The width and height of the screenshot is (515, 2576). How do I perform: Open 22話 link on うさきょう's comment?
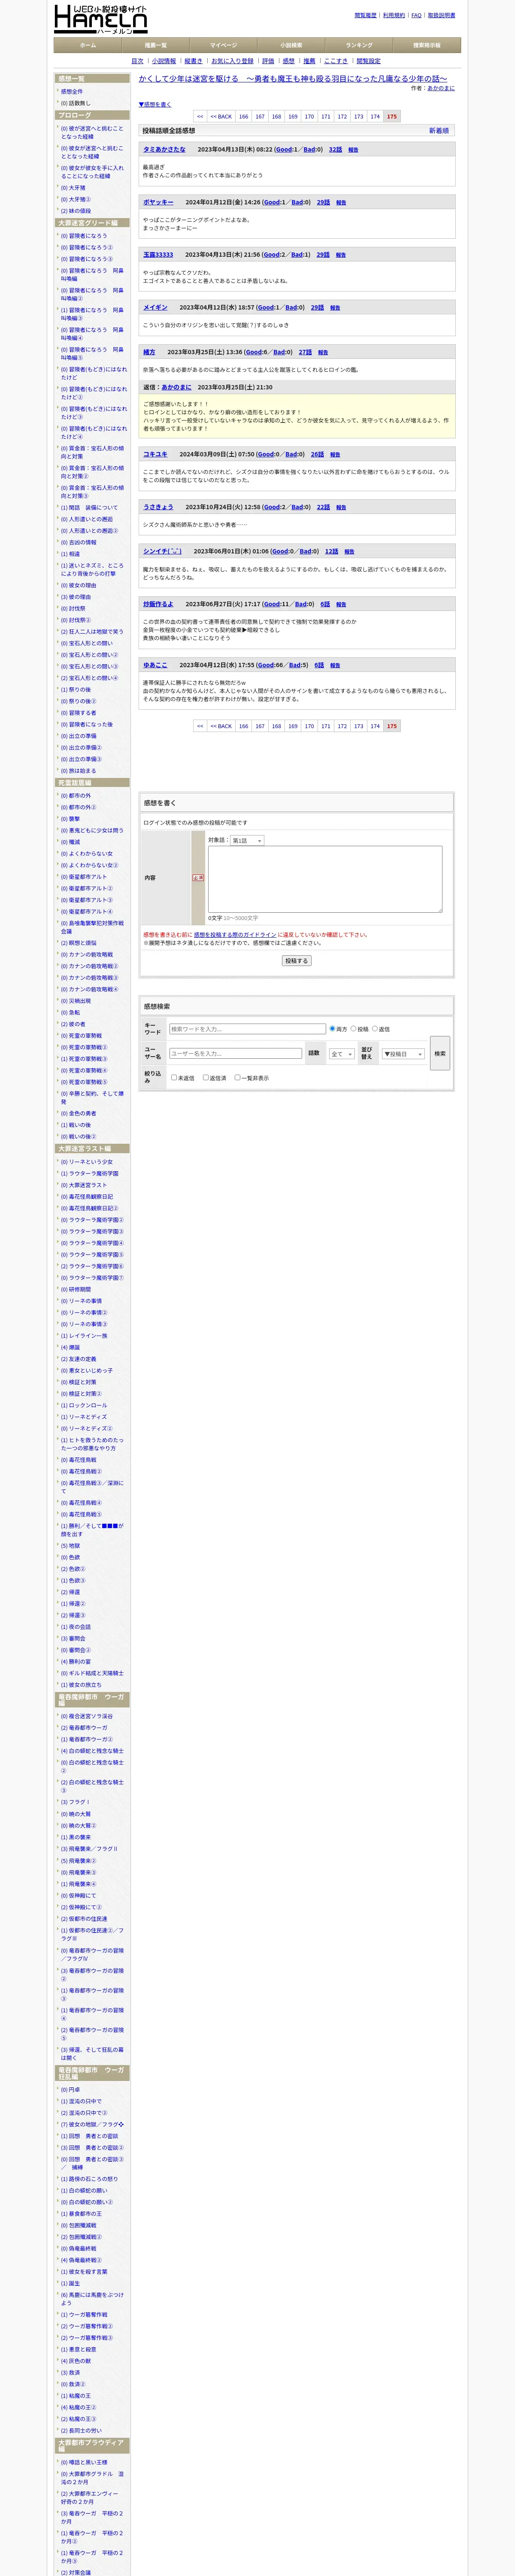(323, 507)
